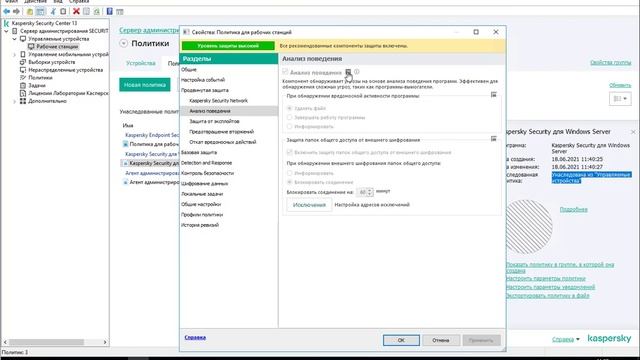The image size is (640, 360).
Task: Click Экспортировать политику в файл link
Action: (x=547, y=296)
